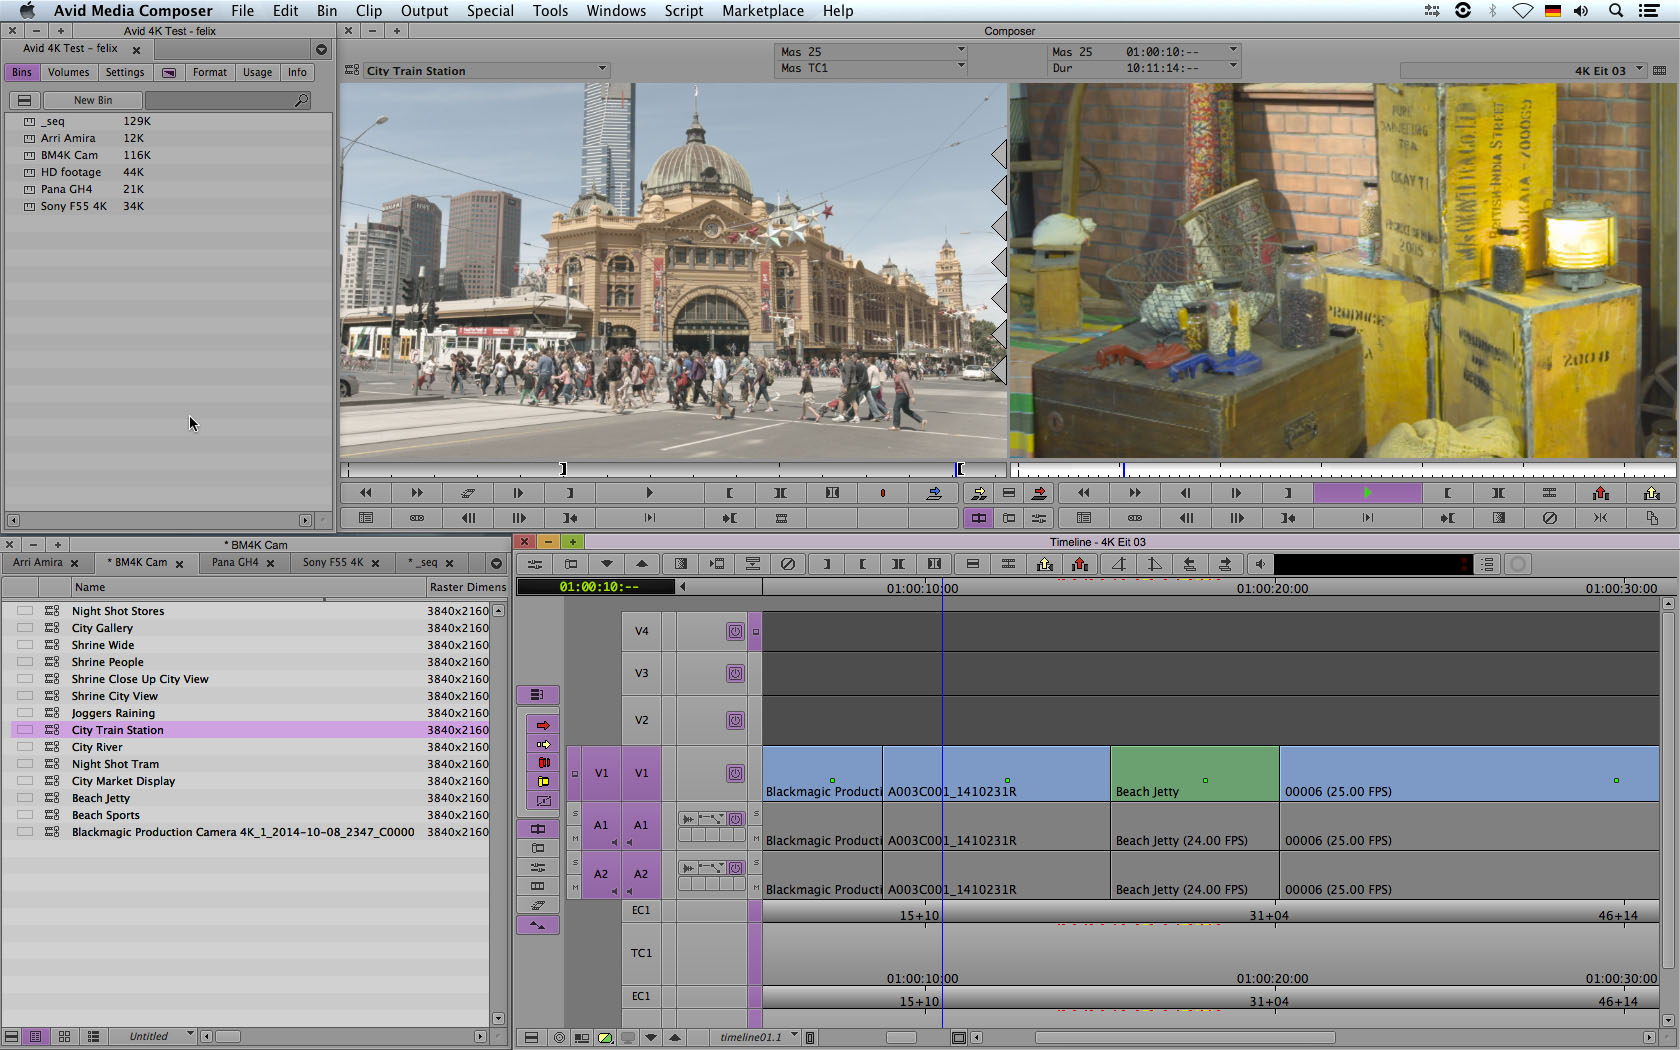Open the City Train Station clip dropdown
Screen dimensions: 1680x1050
[602, 70]
